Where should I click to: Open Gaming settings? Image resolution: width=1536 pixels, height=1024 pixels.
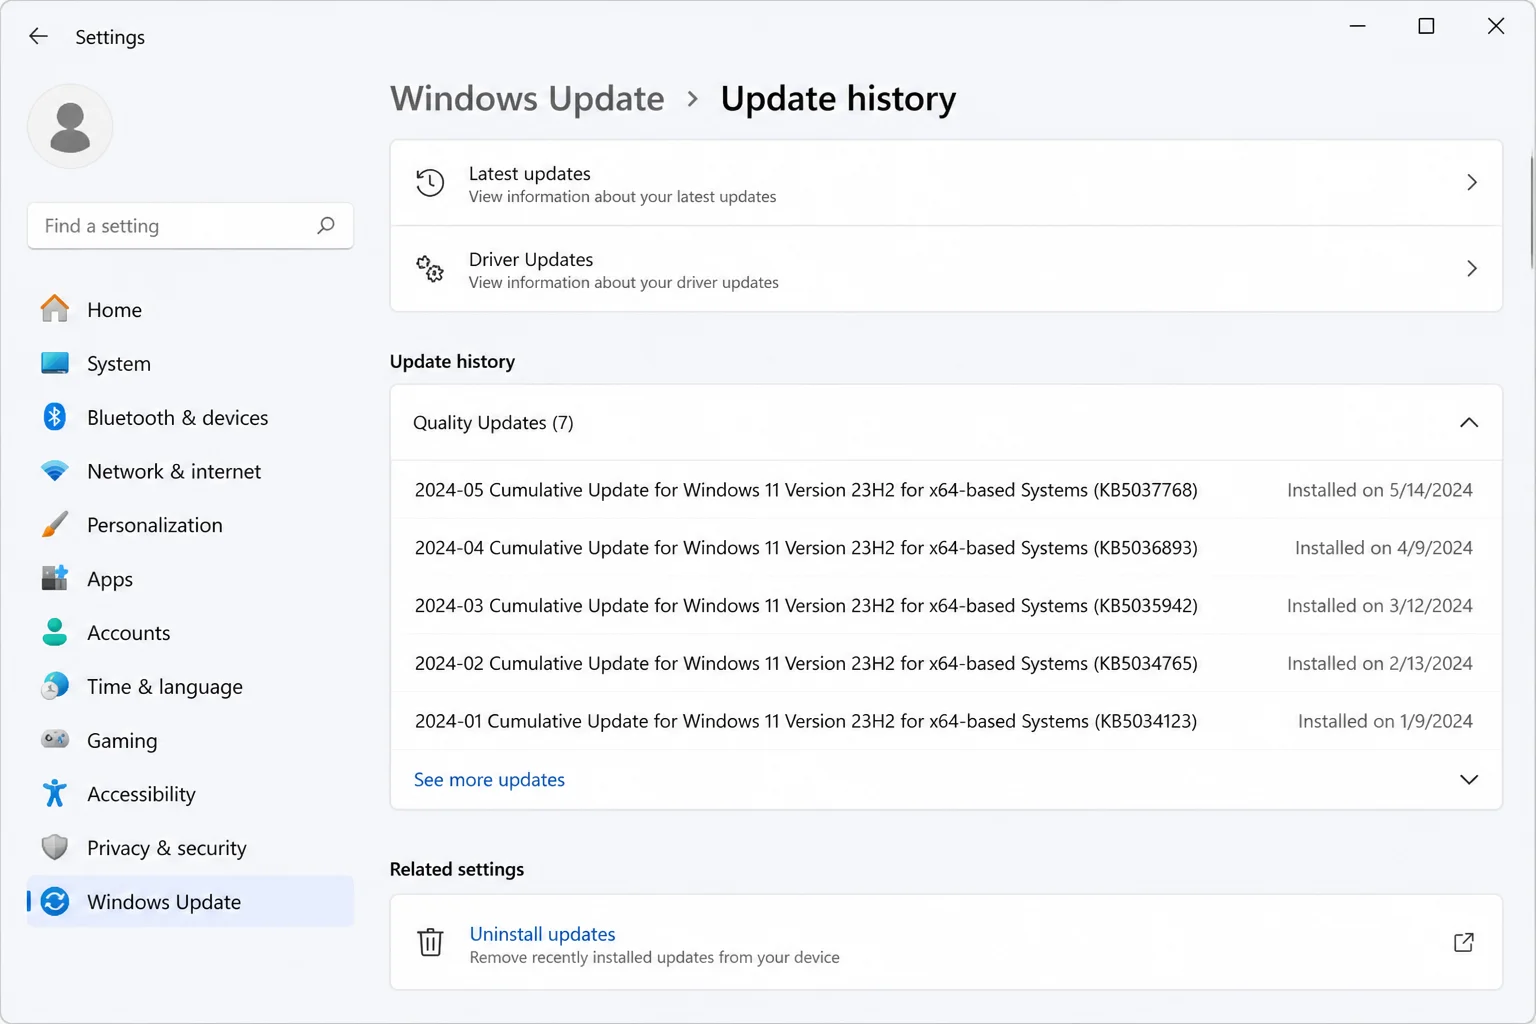pyautogui.click(x=190, y=741)
